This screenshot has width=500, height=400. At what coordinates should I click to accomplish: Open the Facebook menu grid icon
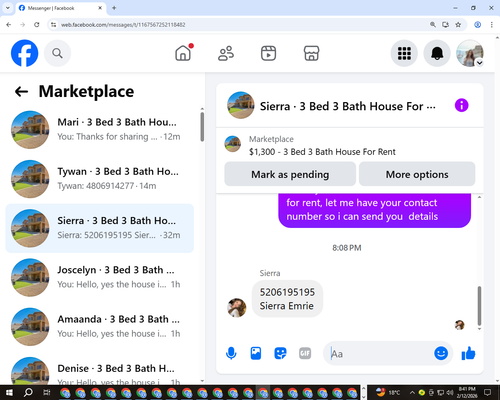[404, 53]
